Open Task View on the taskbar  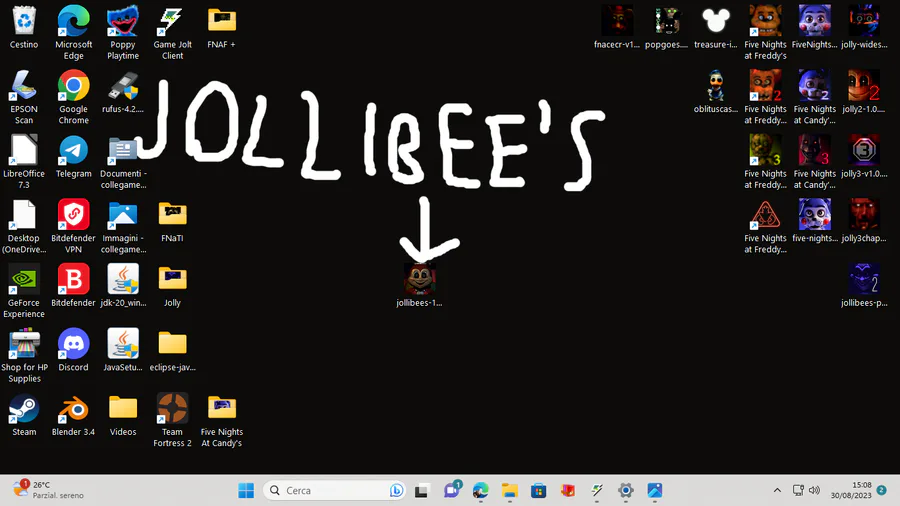(x=421, y=491)
